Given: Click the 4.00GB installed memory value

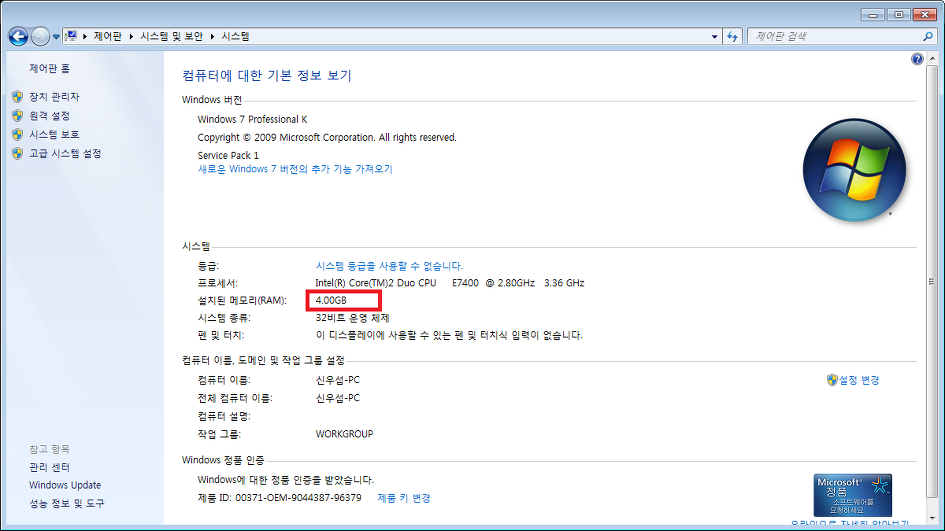Looking at the screenshot, I should 331,300.
